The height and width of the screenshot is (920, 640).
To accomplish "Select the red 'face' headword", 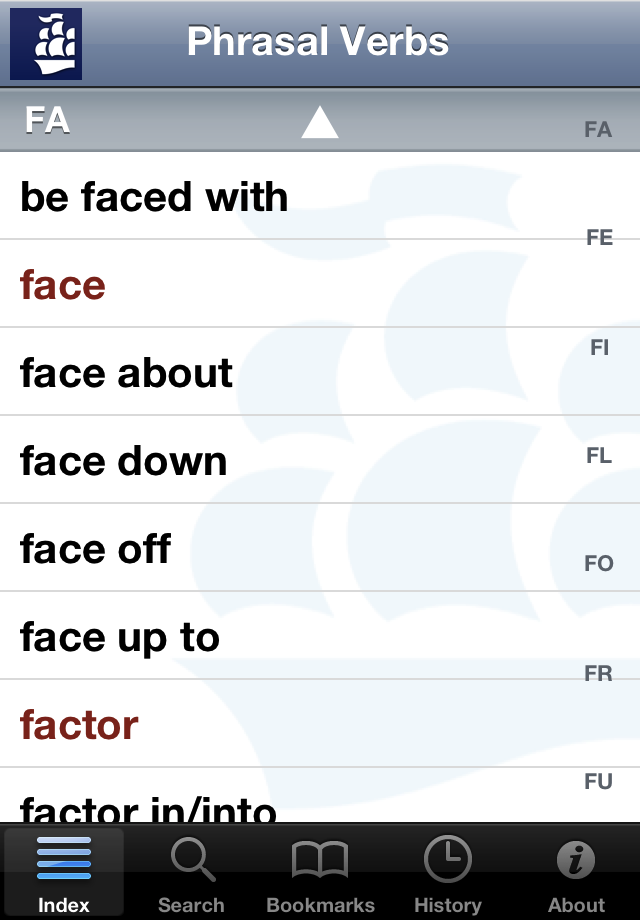I will point(63,285).
